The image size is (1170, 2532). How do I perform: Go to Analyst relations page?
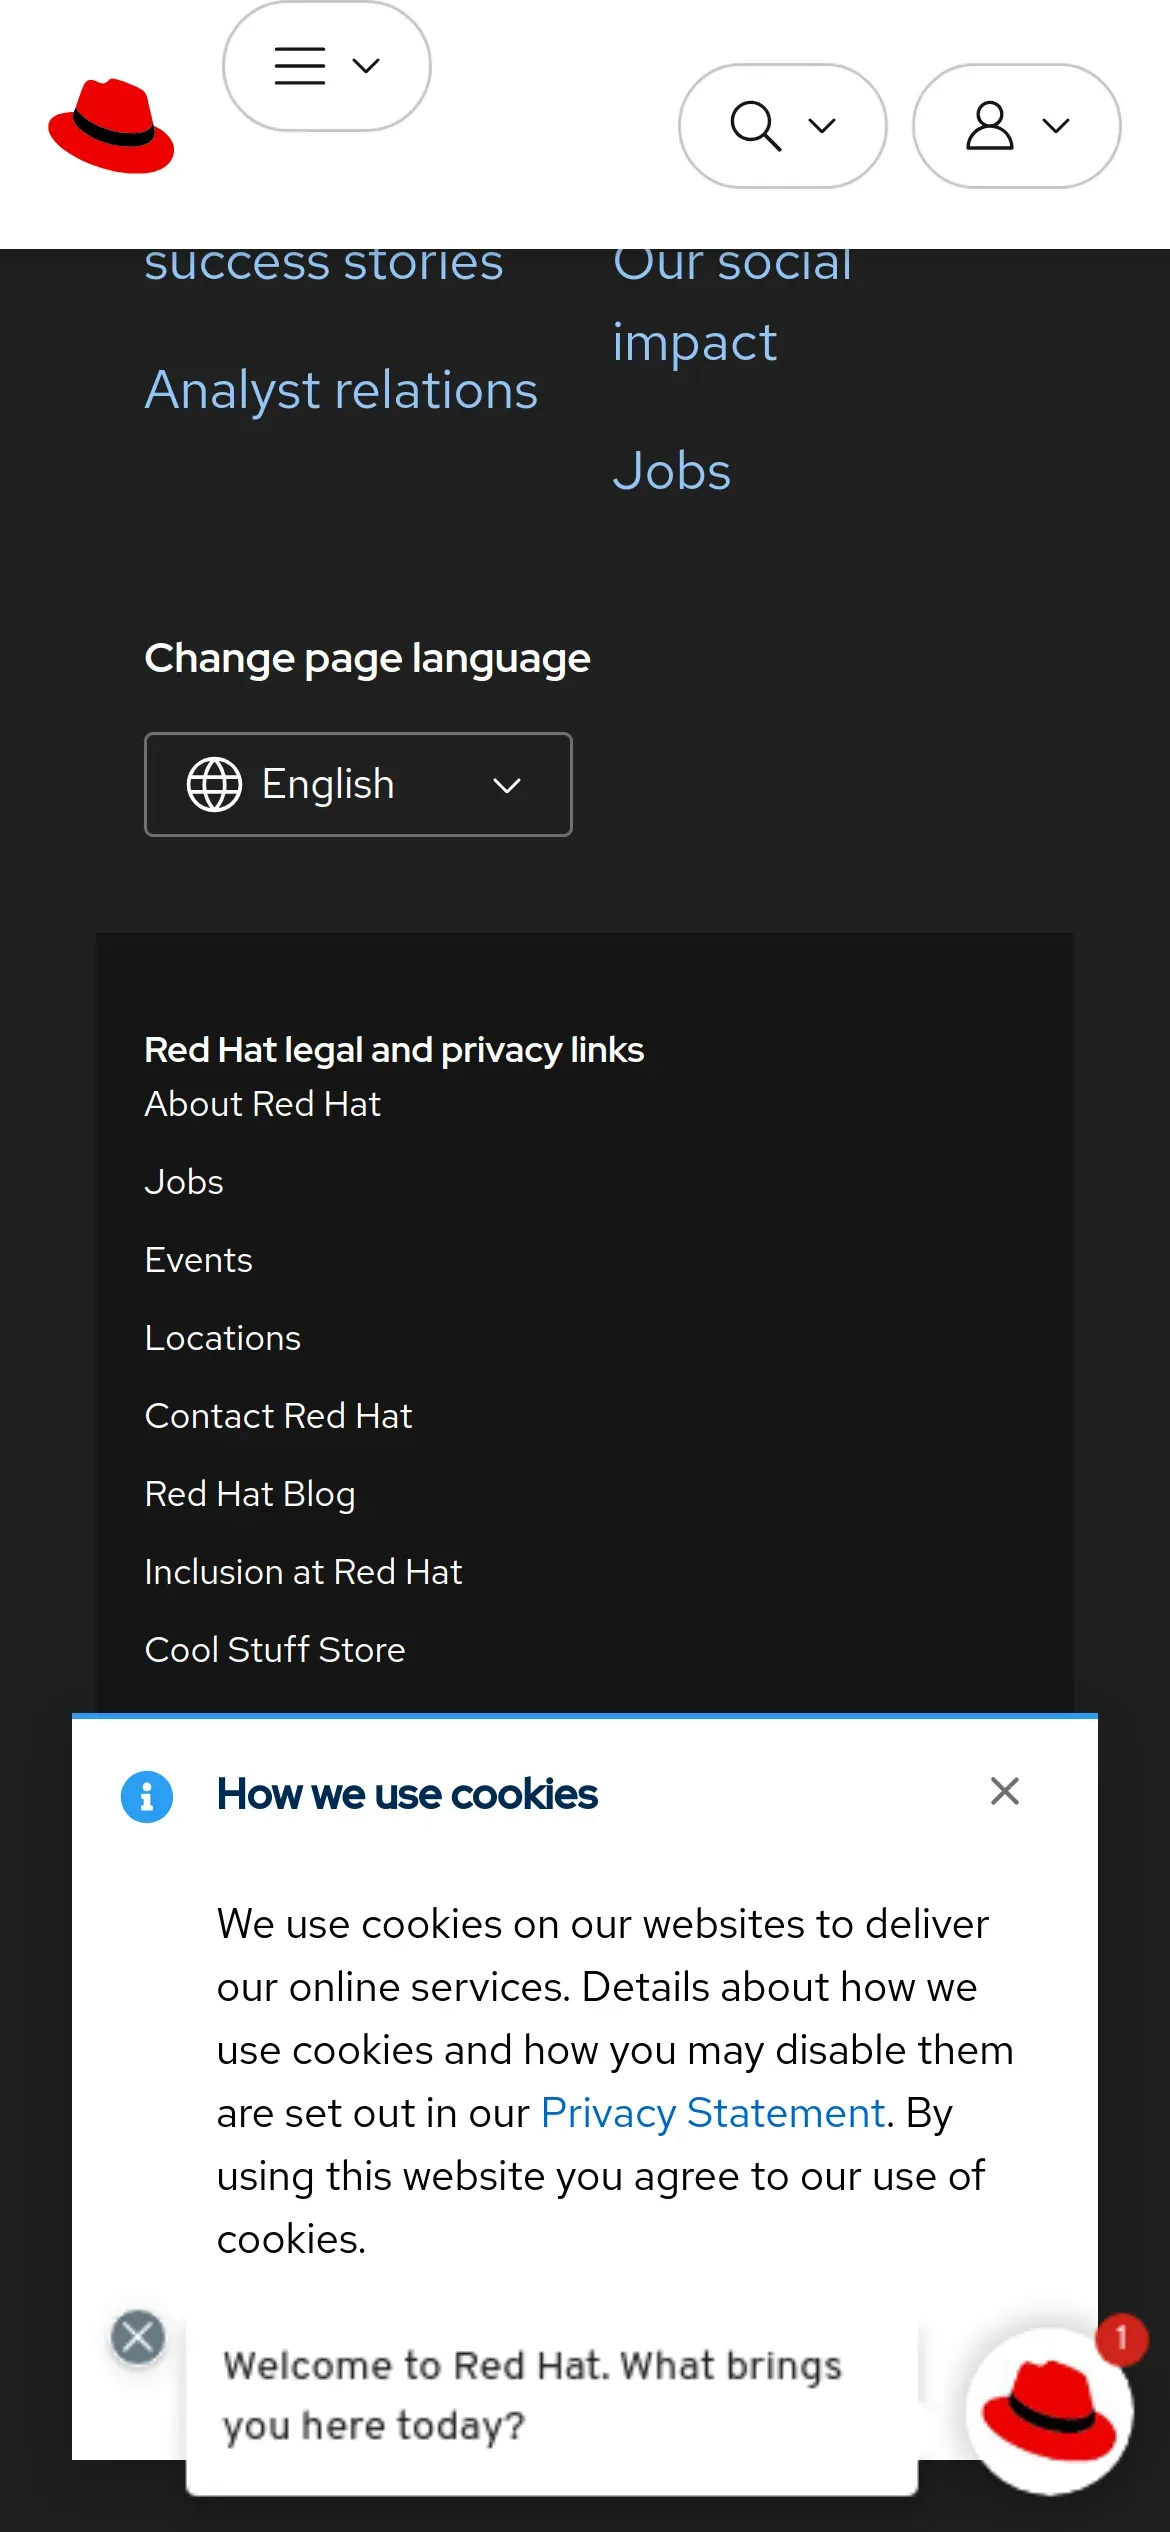tap(341, 390)
